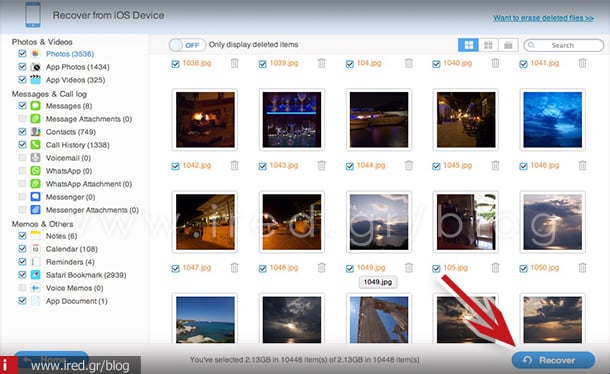Toggle Only display deleted items switch
This screenshot has width=610, height=374.
coord(188,45)
